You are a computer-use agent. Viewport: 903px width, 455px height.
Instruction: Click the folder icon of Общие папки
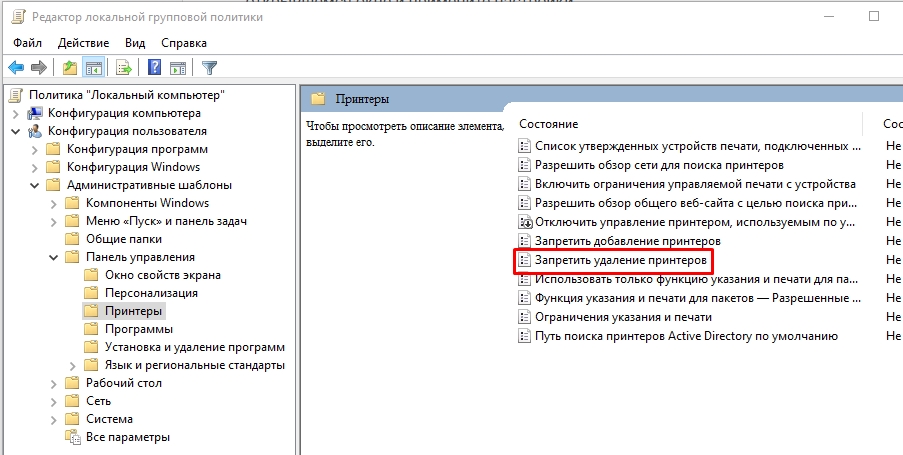[x=72, y=239]
